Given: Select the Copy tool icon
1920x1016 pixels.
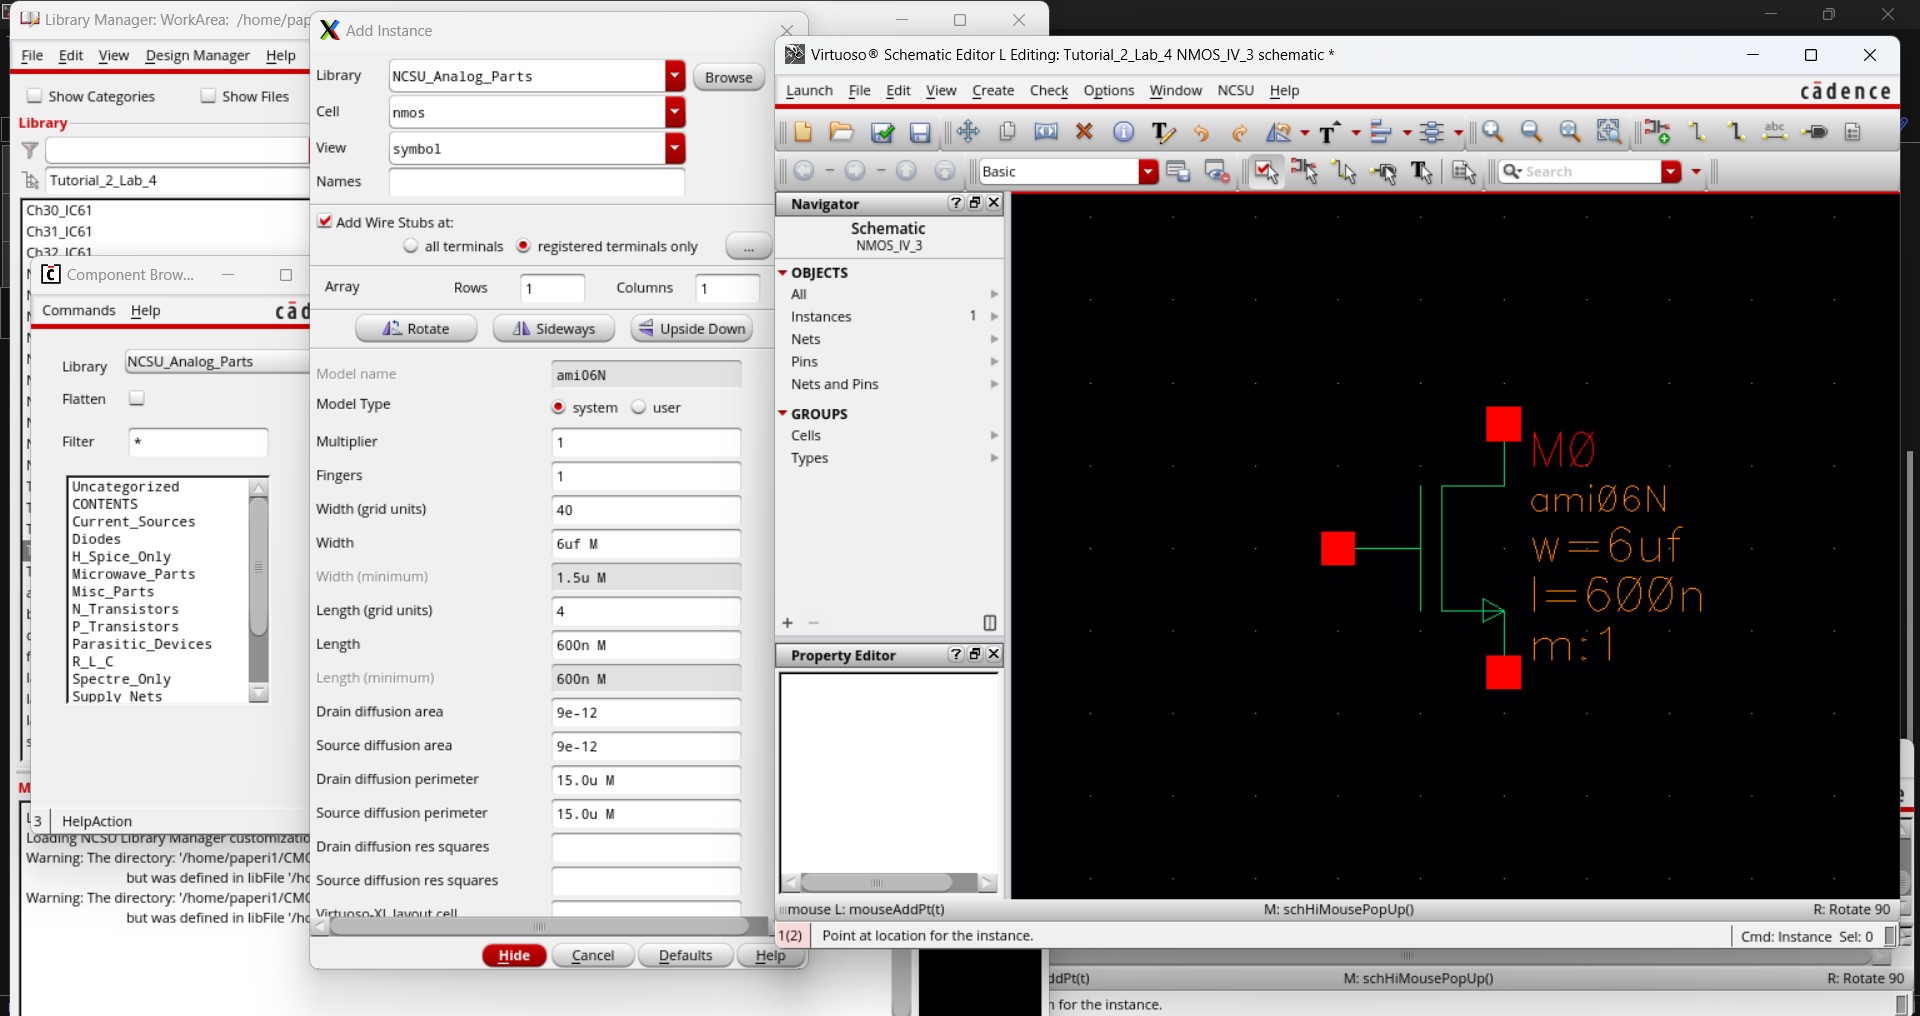Looking at the screenshot, I should (1007, 132).
